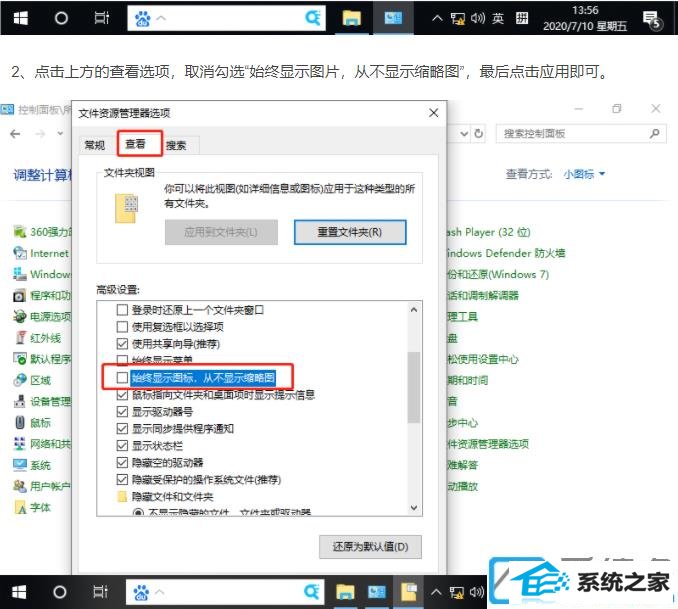Open Cortana circle in the top taskbar
Viewport: 678px width, 609px height.
point(61,18)
